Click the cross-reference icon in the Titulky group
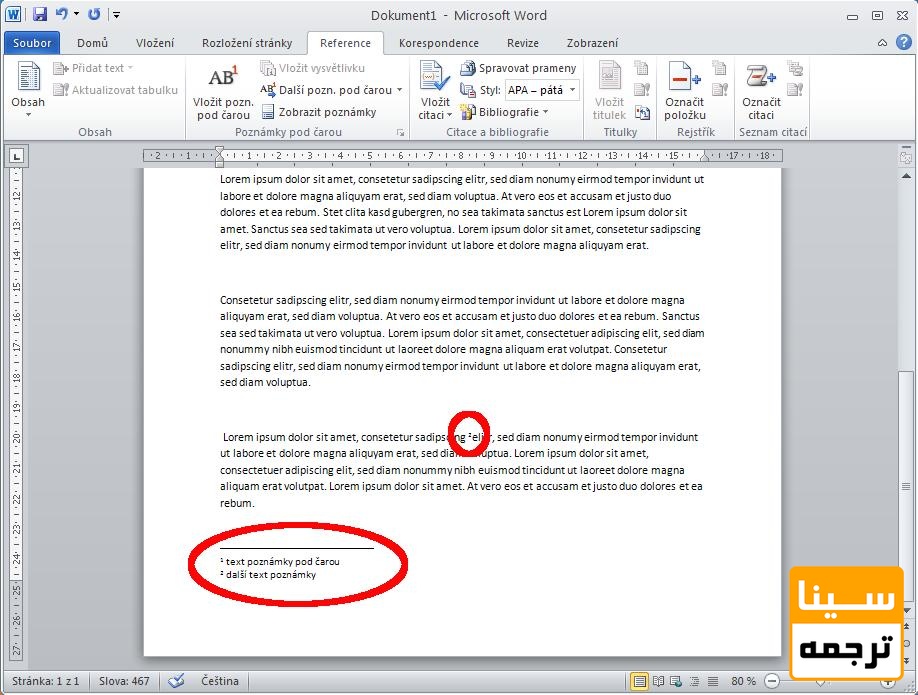The height and width of the screenshot is (695, 918). (x=642, y=112)
